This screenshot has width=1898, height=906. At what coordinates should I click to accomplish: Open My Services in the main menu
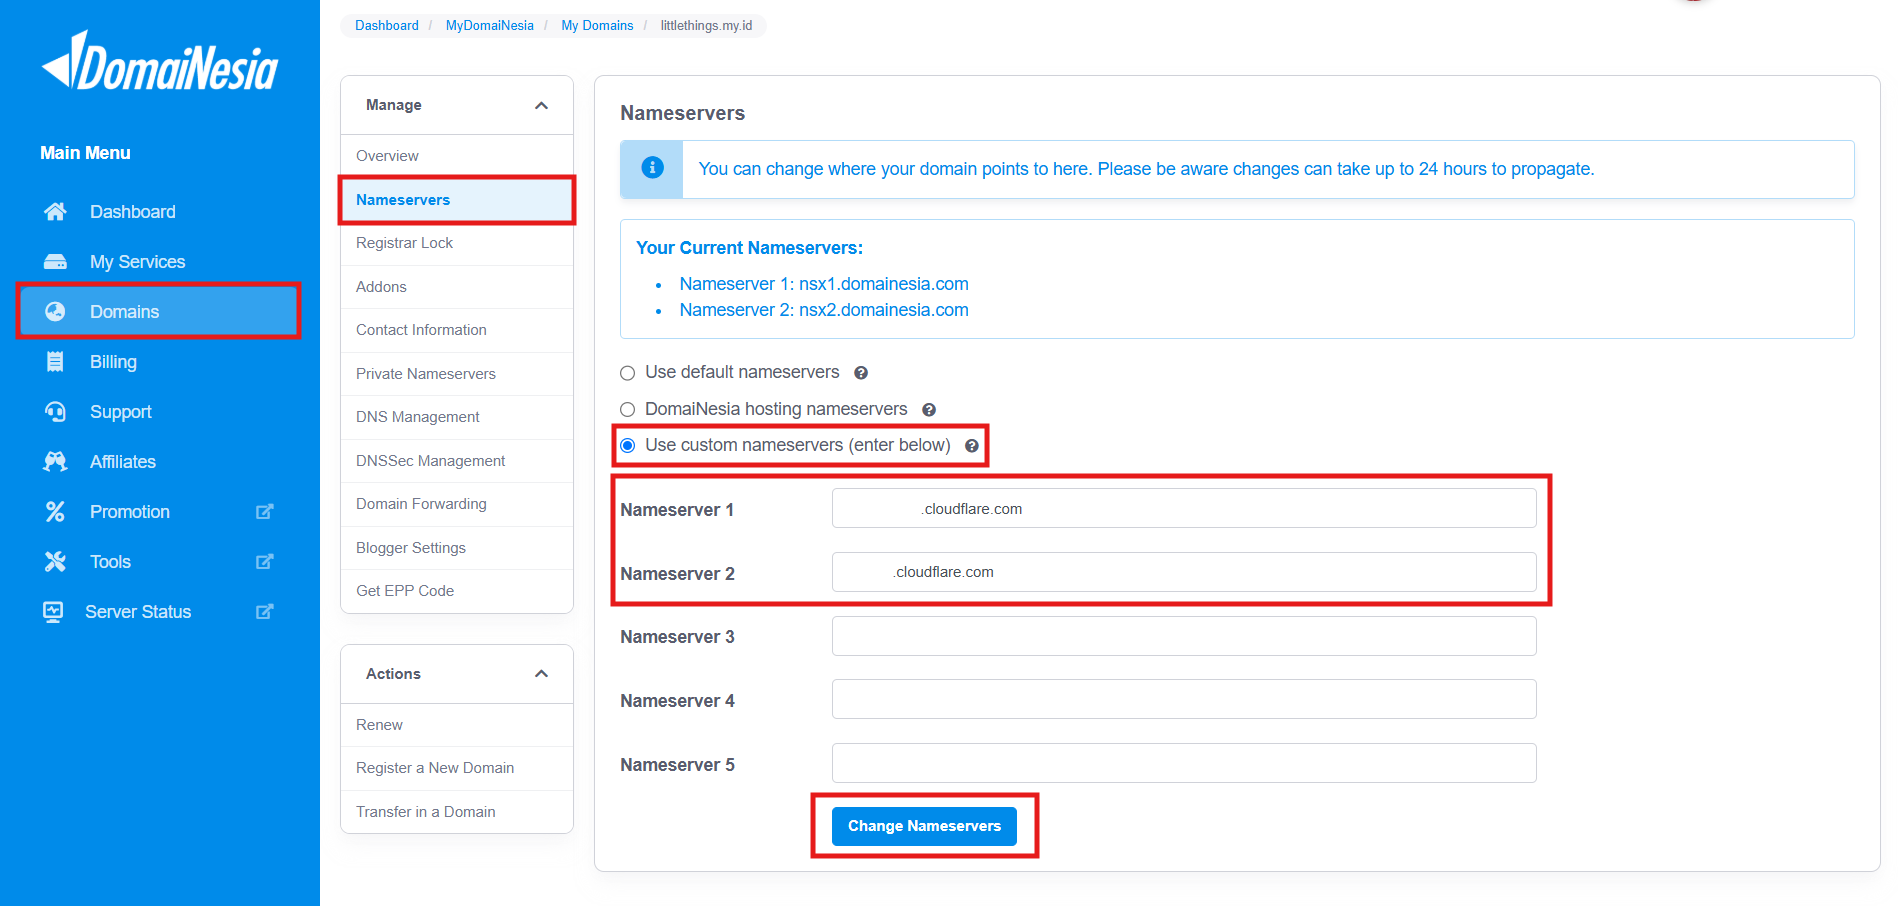(x=137, y=262)
